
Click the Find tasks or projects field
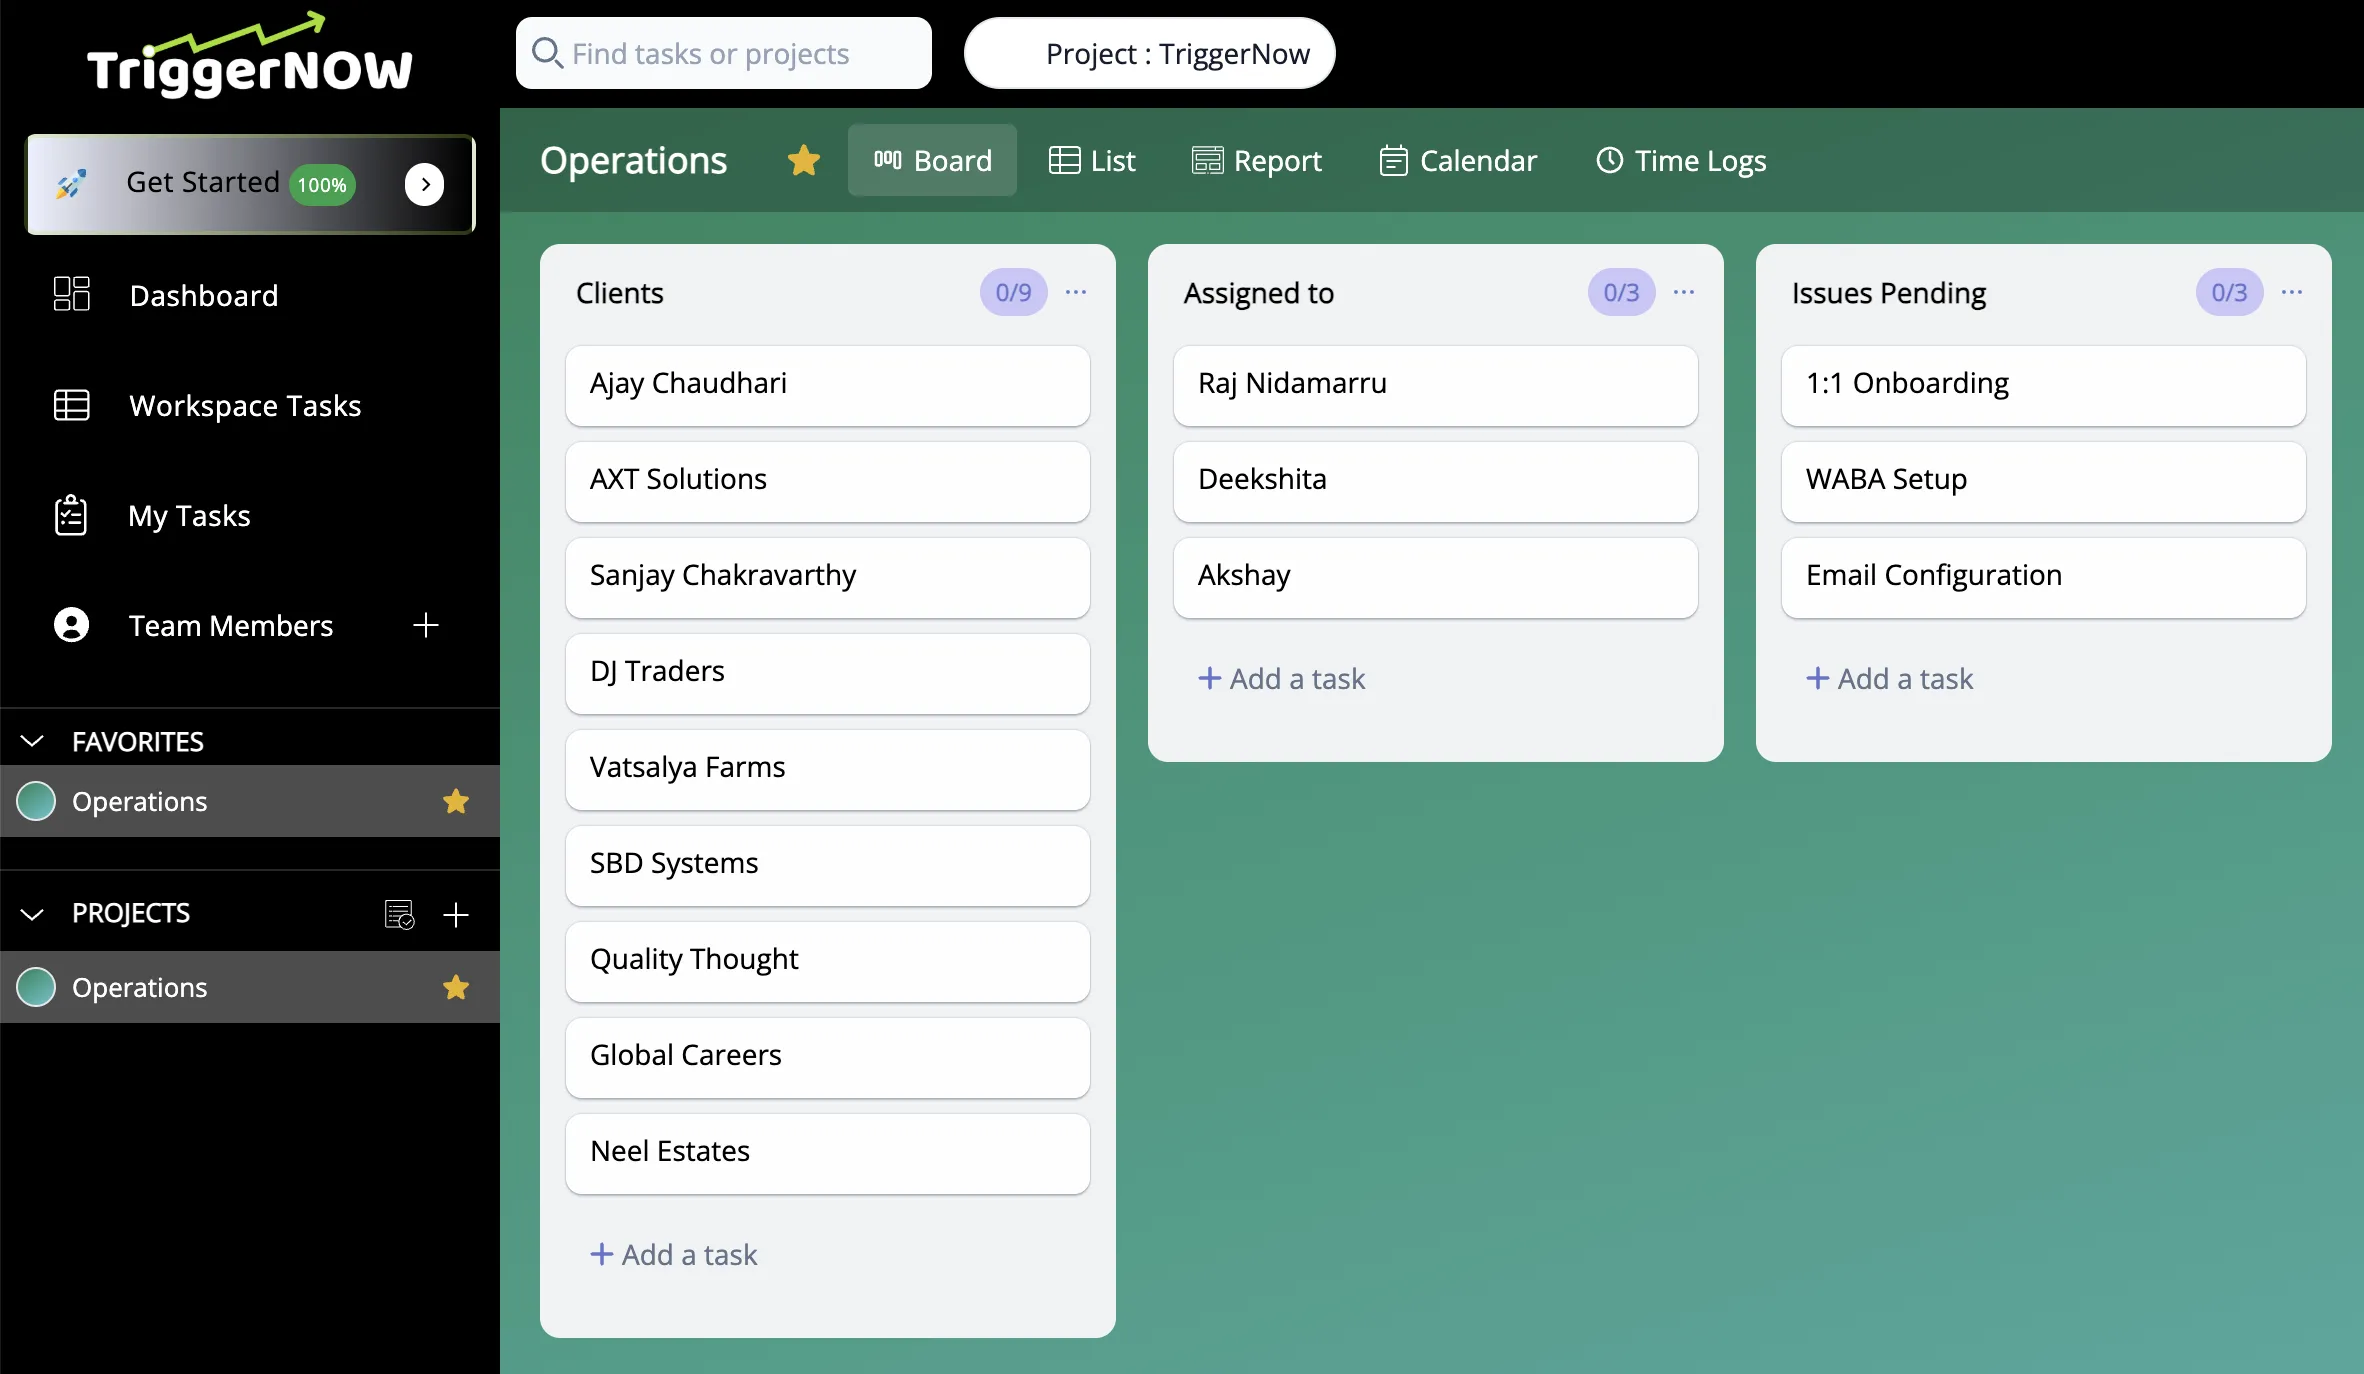[x=724, y=53]
